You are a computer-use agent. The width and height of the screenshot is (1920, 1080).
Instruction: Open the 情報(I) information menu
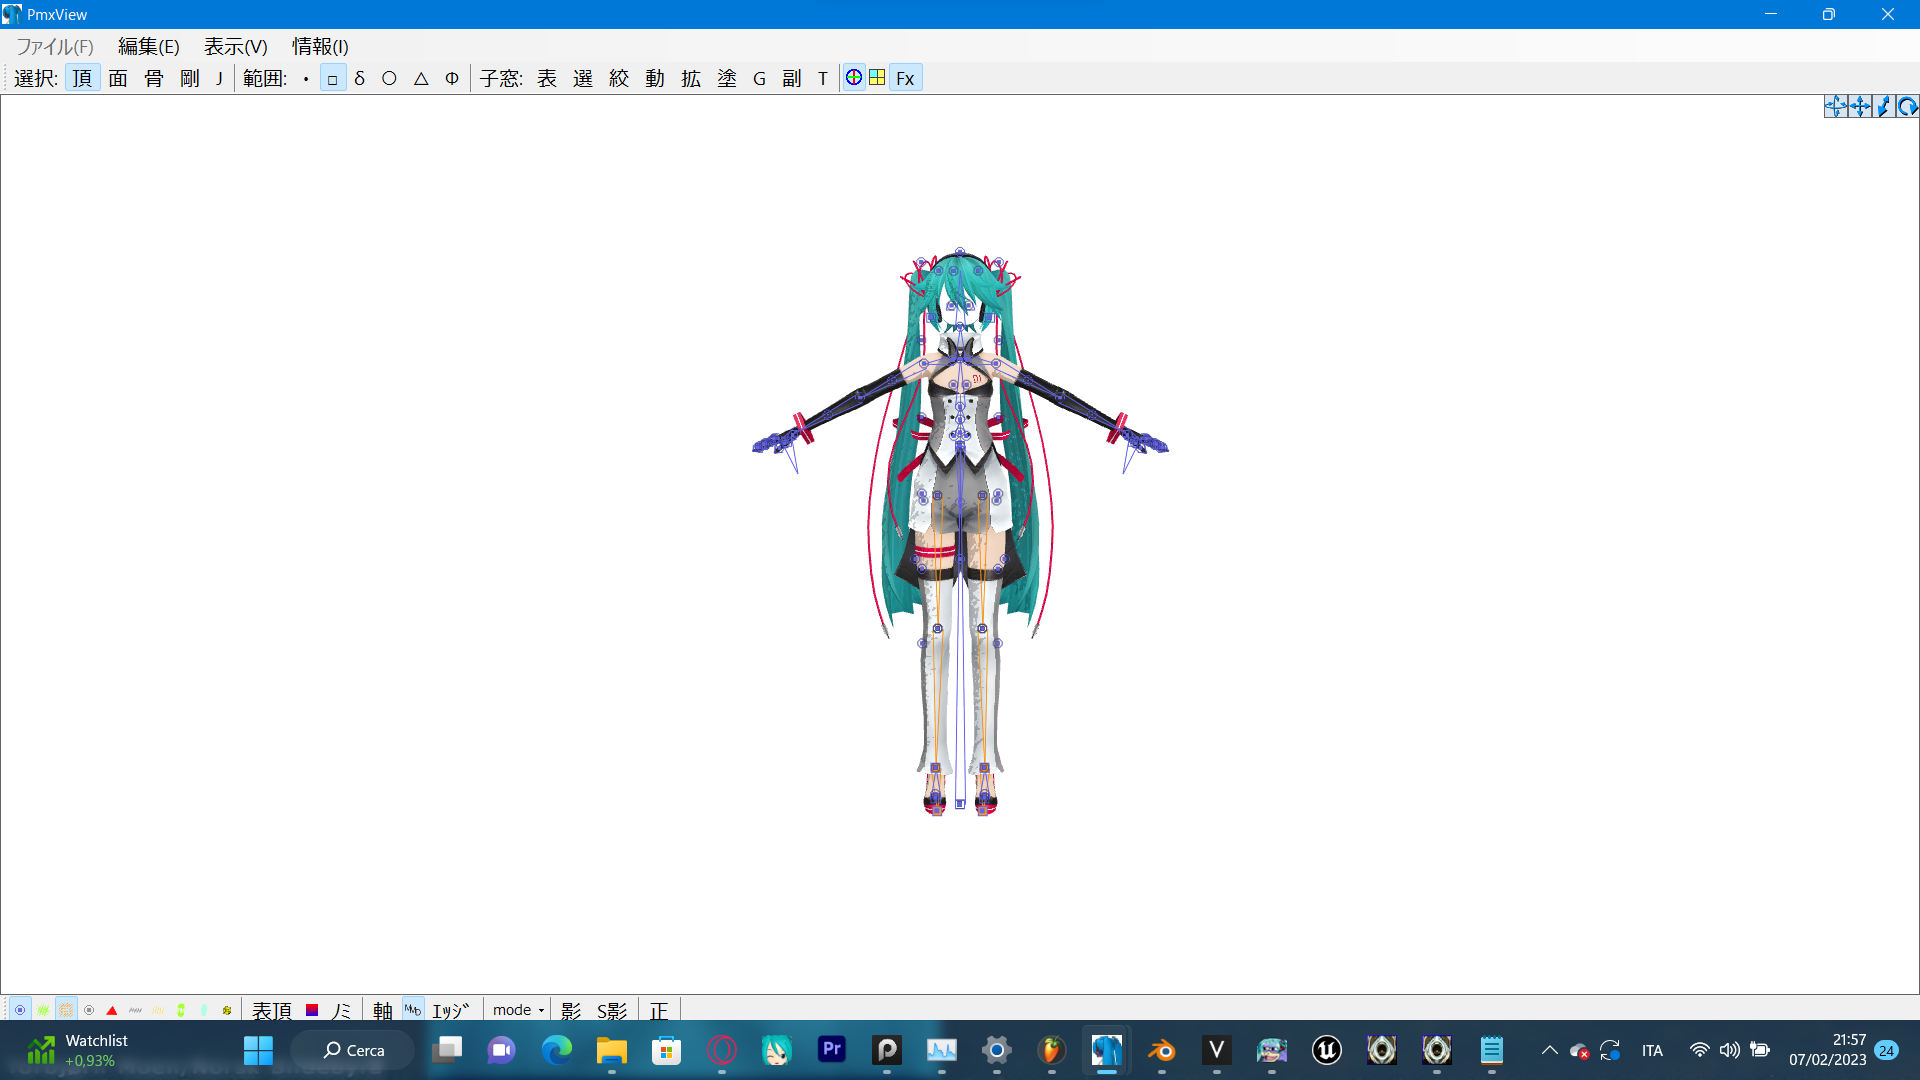(318, 46)
